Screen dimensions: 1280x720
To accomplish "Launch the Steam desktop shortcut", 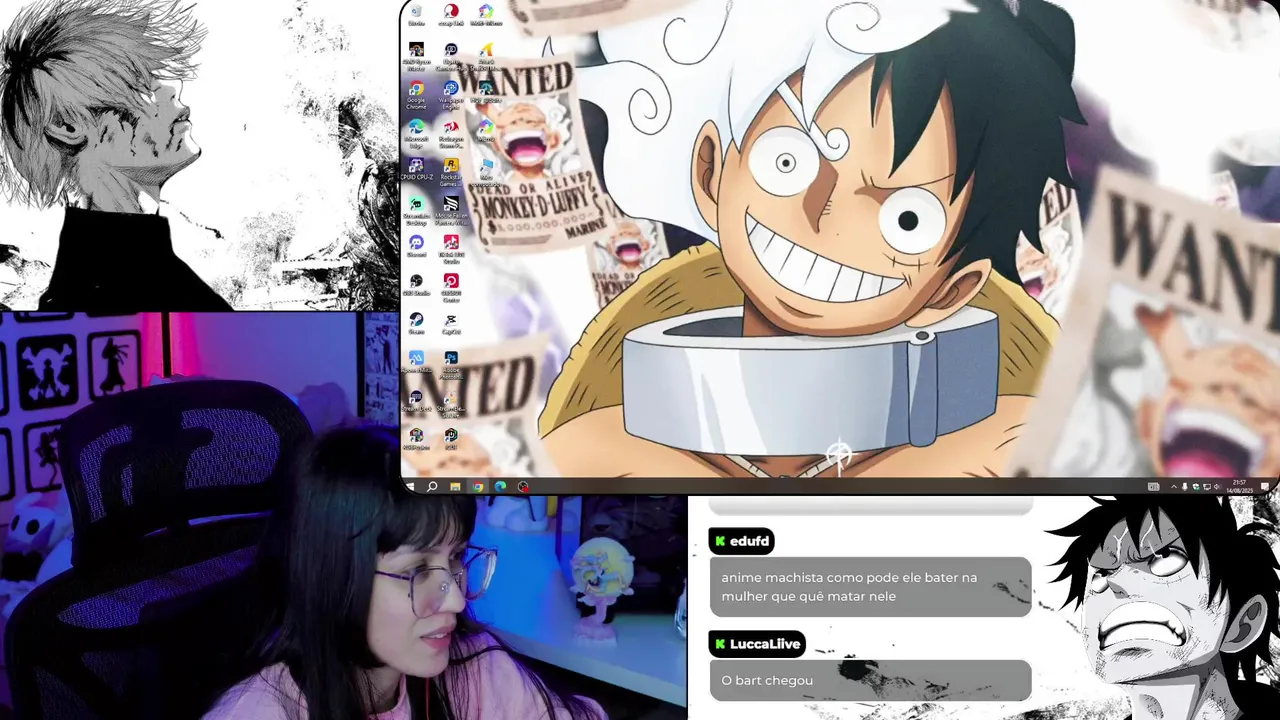I will [416, 323].
